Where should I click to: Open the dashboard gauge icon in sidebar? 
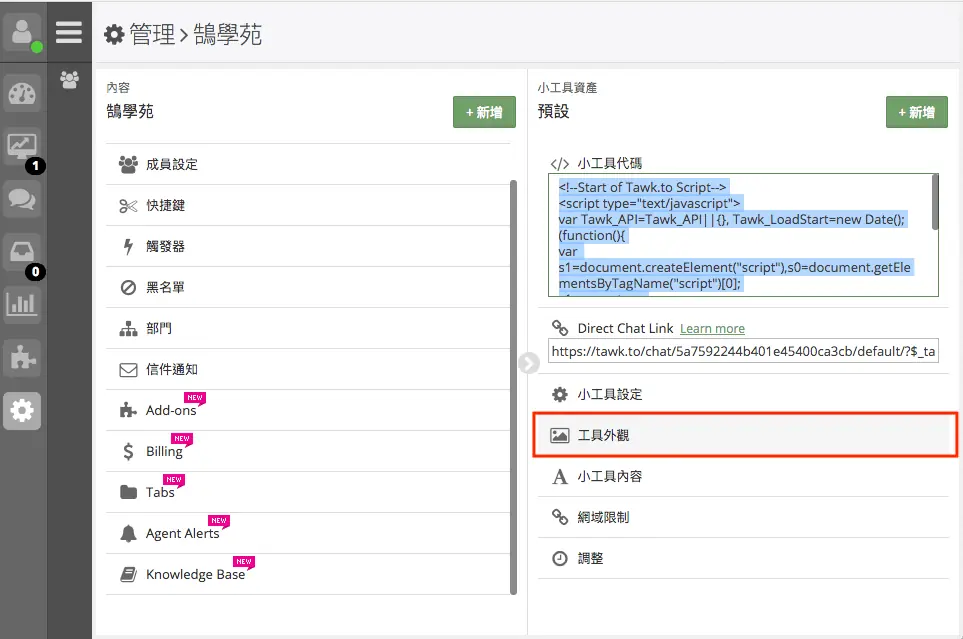click(22, 93)
